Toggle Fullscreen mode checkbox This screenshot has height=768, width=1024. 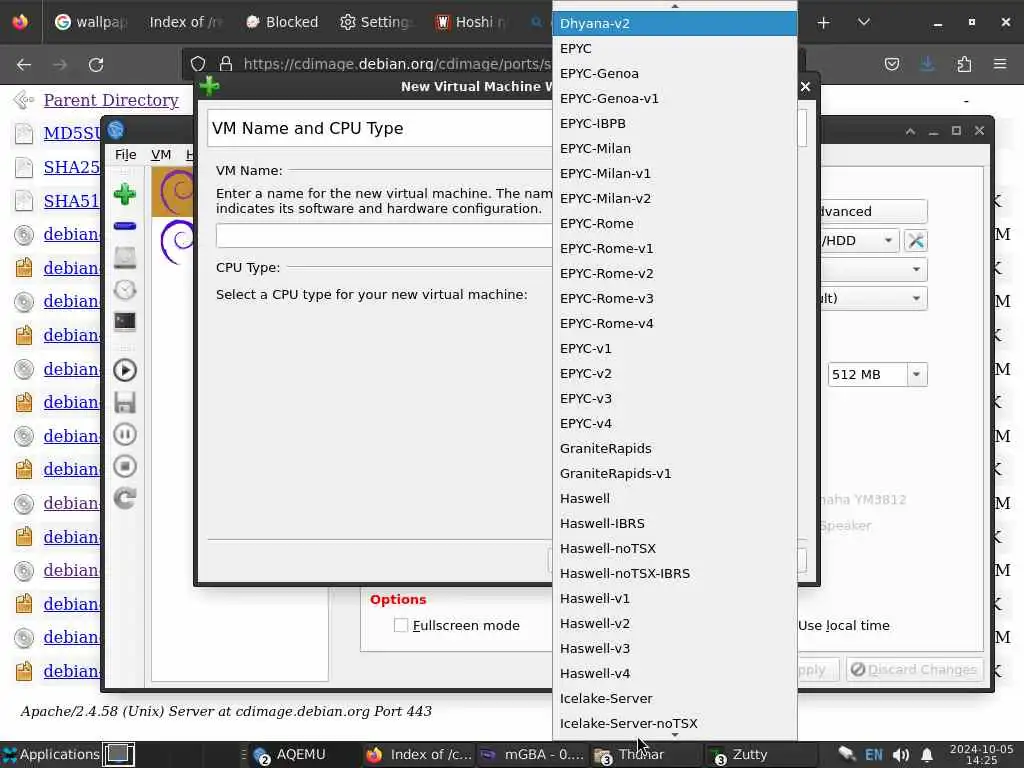point(401,626)
